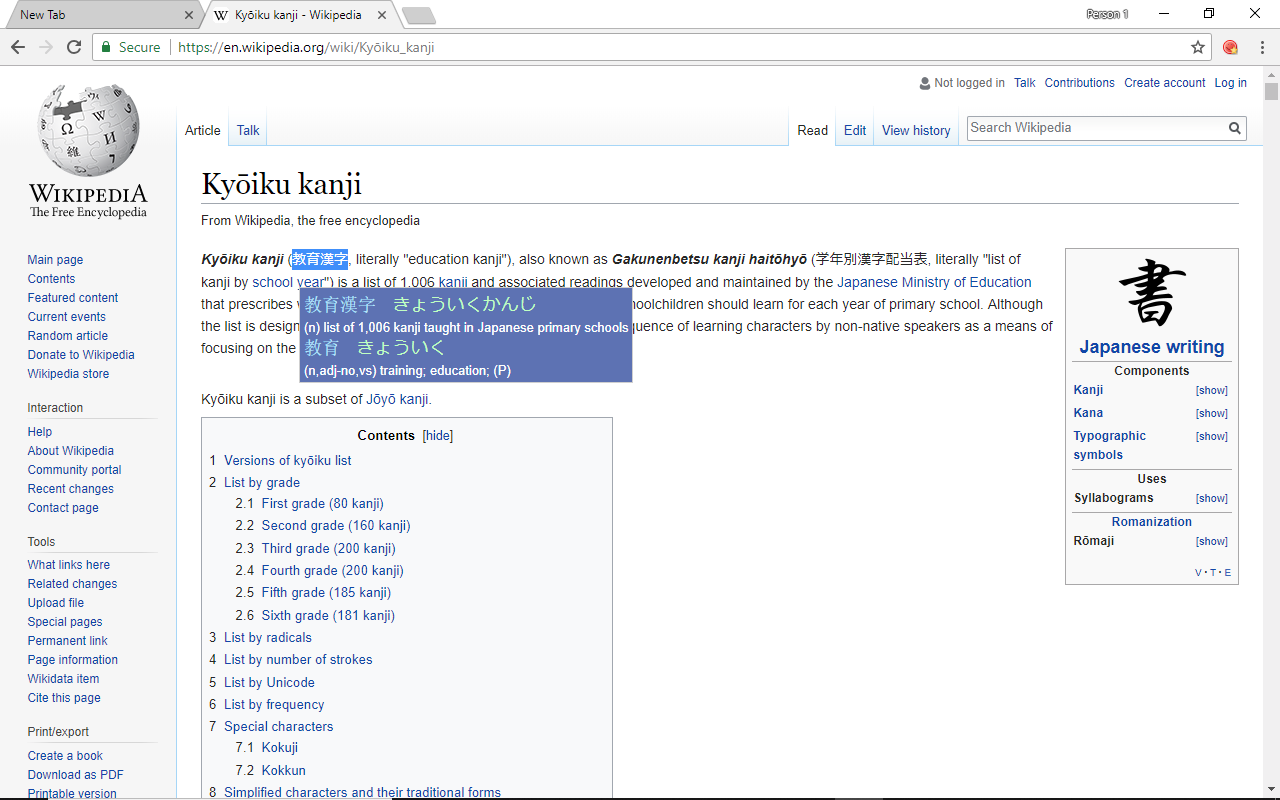Jump to List by radicals section
This screenshot has width=1280, height=800.
267,637
